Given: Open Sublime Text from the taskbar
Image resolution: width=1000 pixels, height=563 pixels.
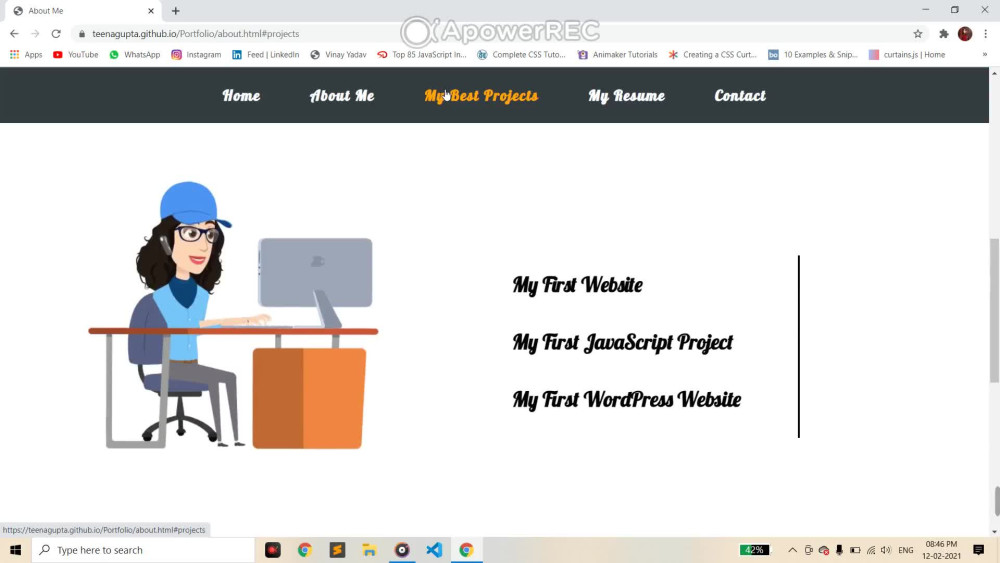Looking at the screenshot, I should [337, 550].
